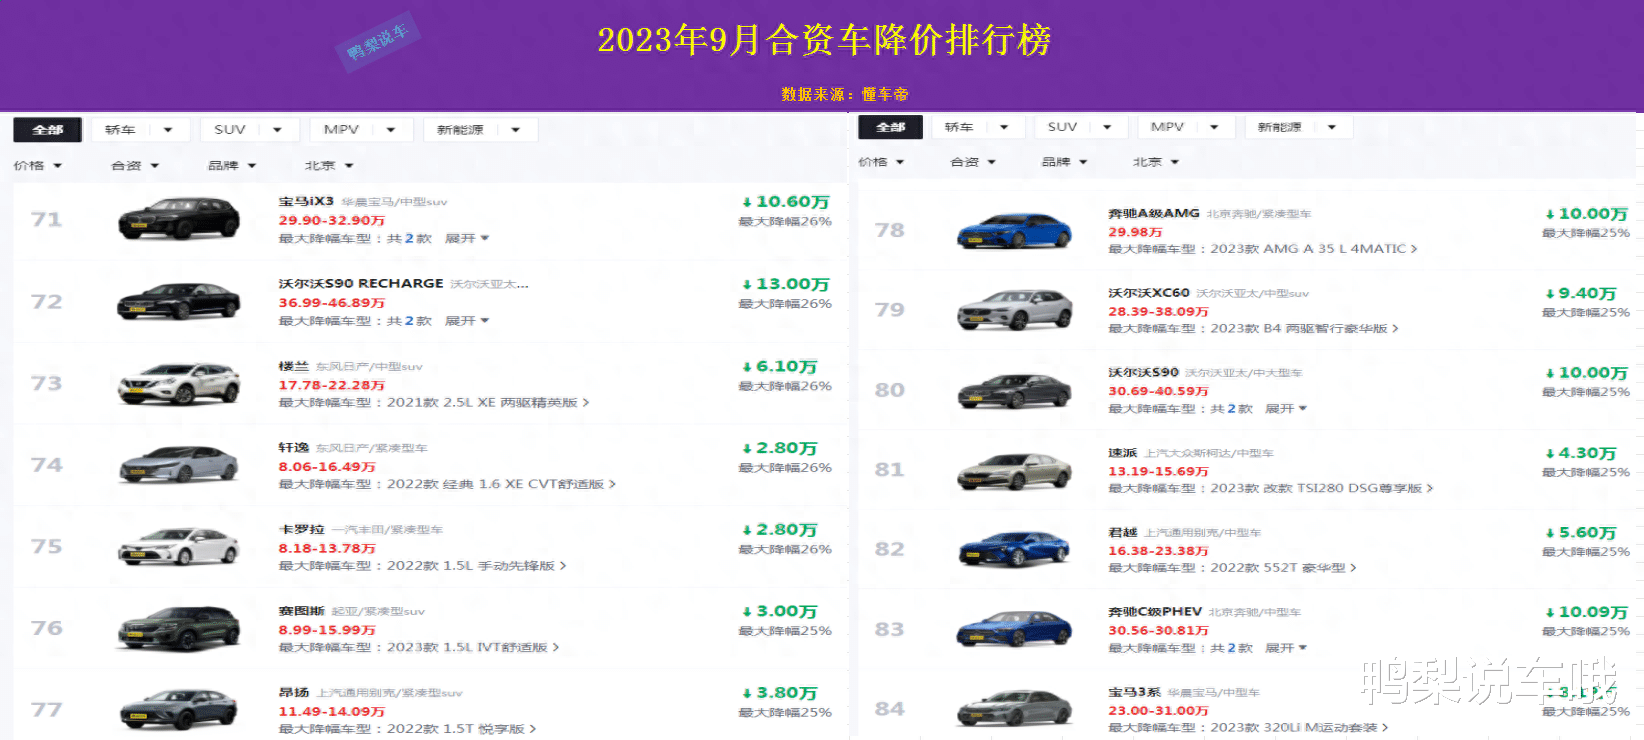Open the 品牌 filter in the right panel

coord(1064,162)
